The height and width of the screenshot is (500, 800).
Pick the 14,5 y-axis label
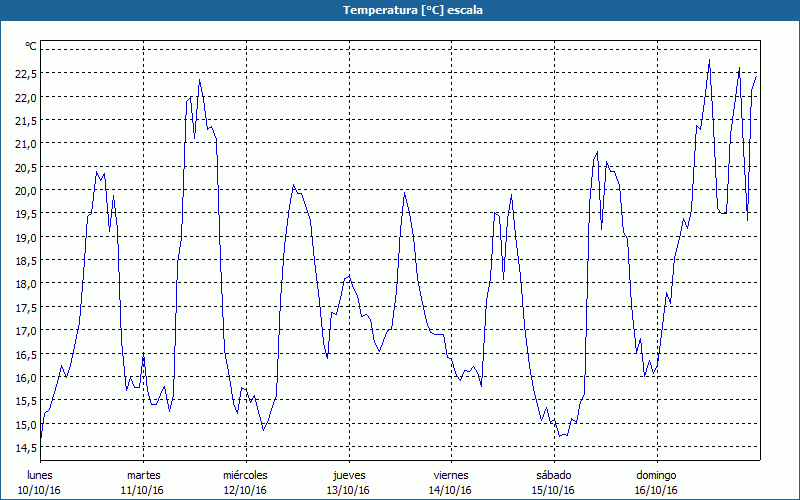click(26, 447)
